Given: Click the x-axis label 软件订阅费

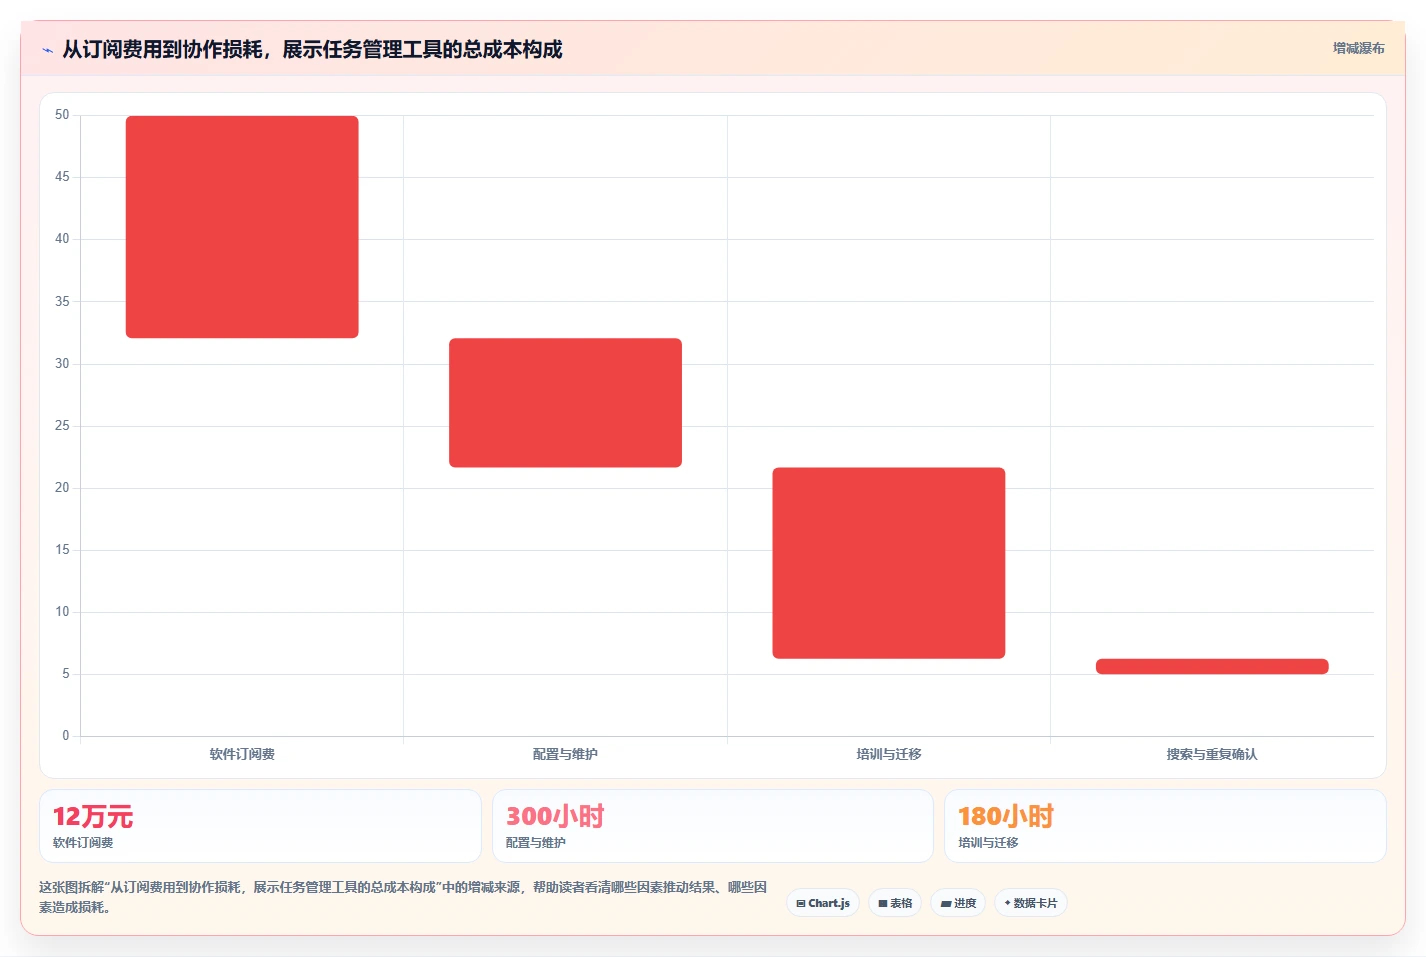Looking at the screenshot, I should pos(242,754).
